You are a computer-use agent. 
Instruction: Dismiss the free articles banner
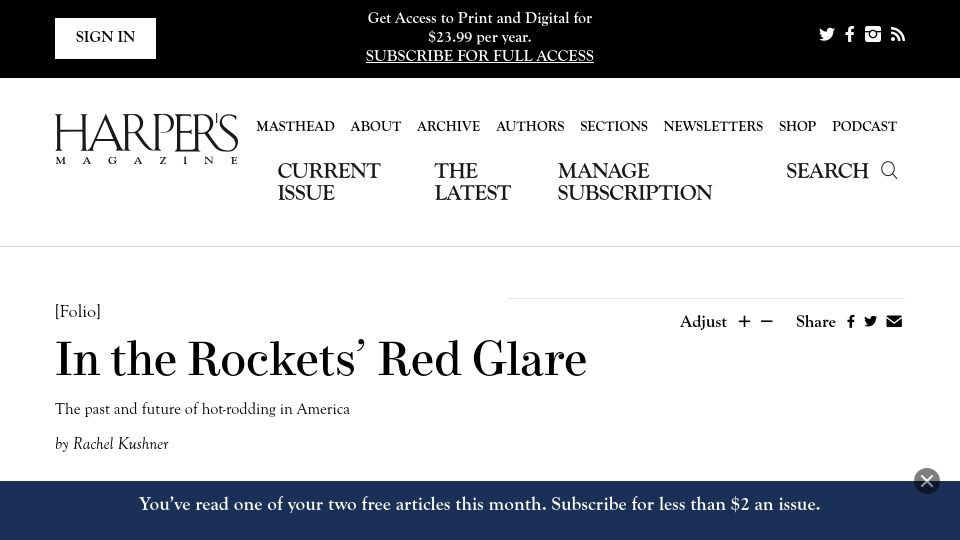click(x=927, y=481)
